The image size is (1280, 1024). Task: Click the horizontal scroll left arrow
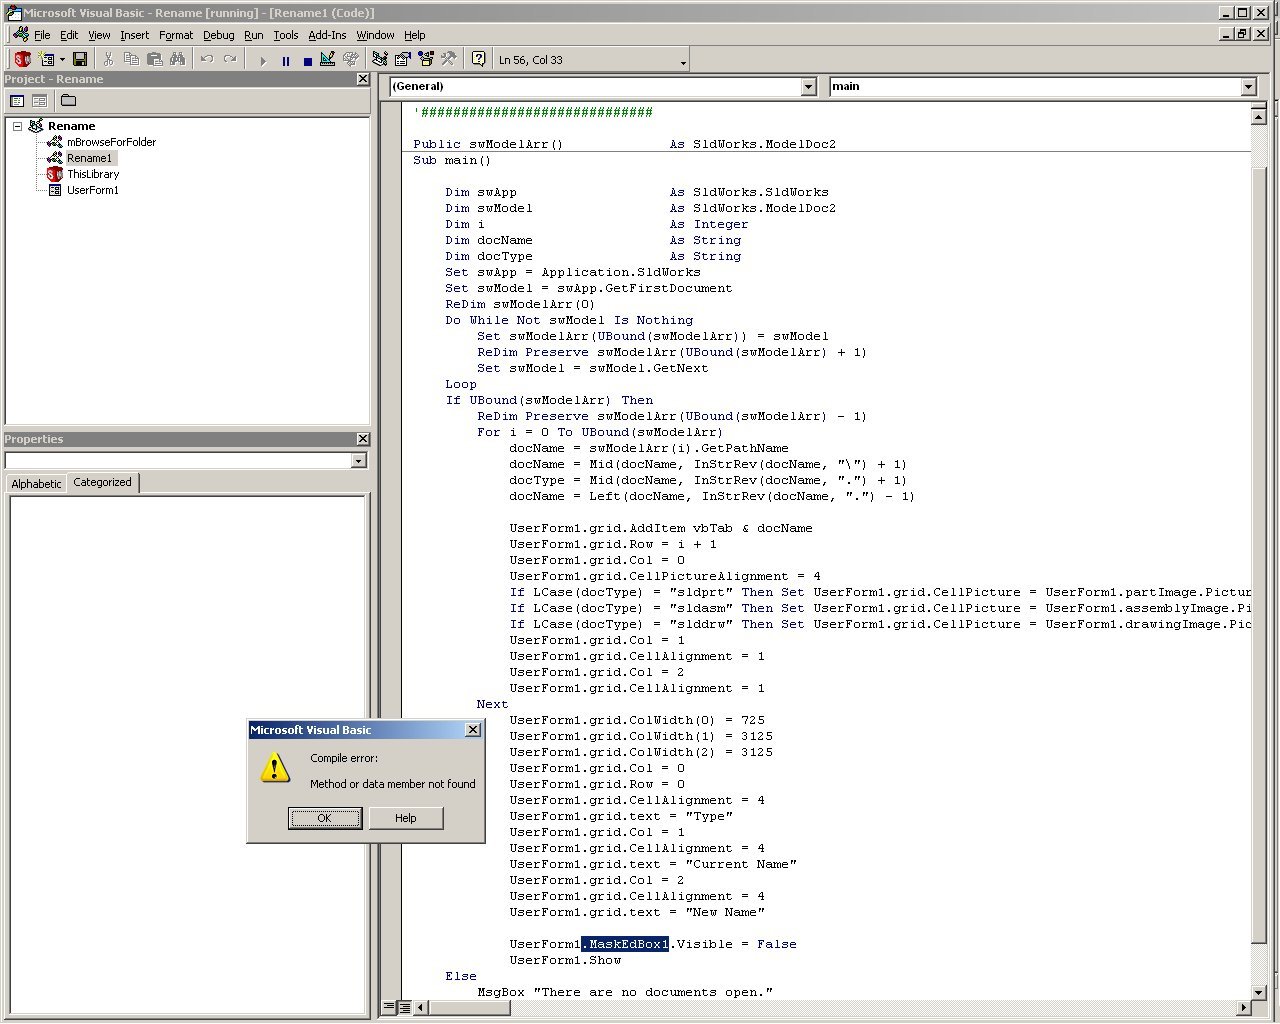(421, 1007)
